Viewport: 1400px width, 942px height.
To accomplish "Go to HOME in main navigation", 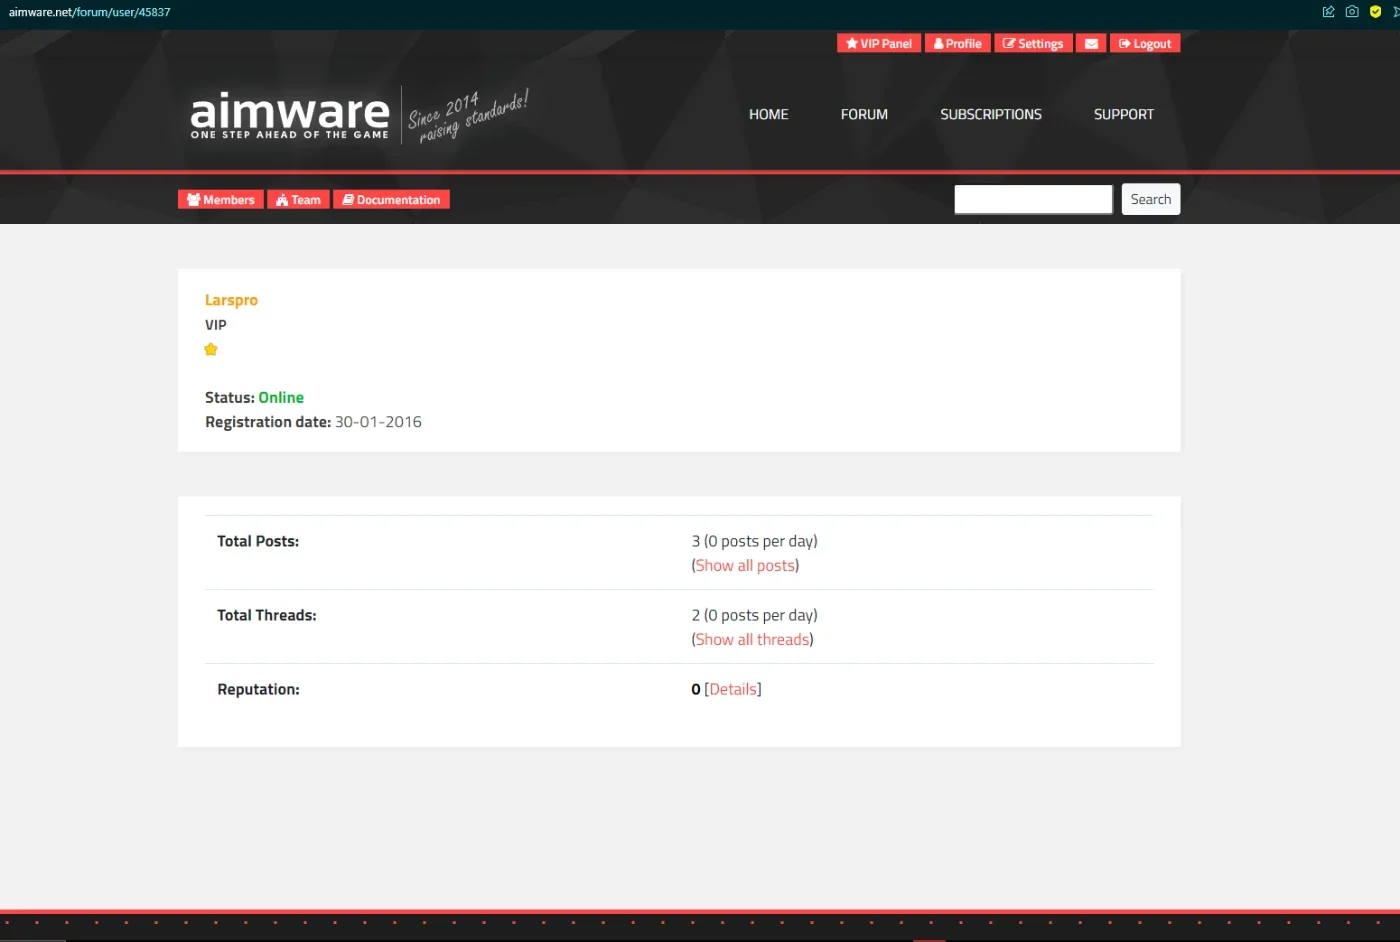I will pos(768,115).
